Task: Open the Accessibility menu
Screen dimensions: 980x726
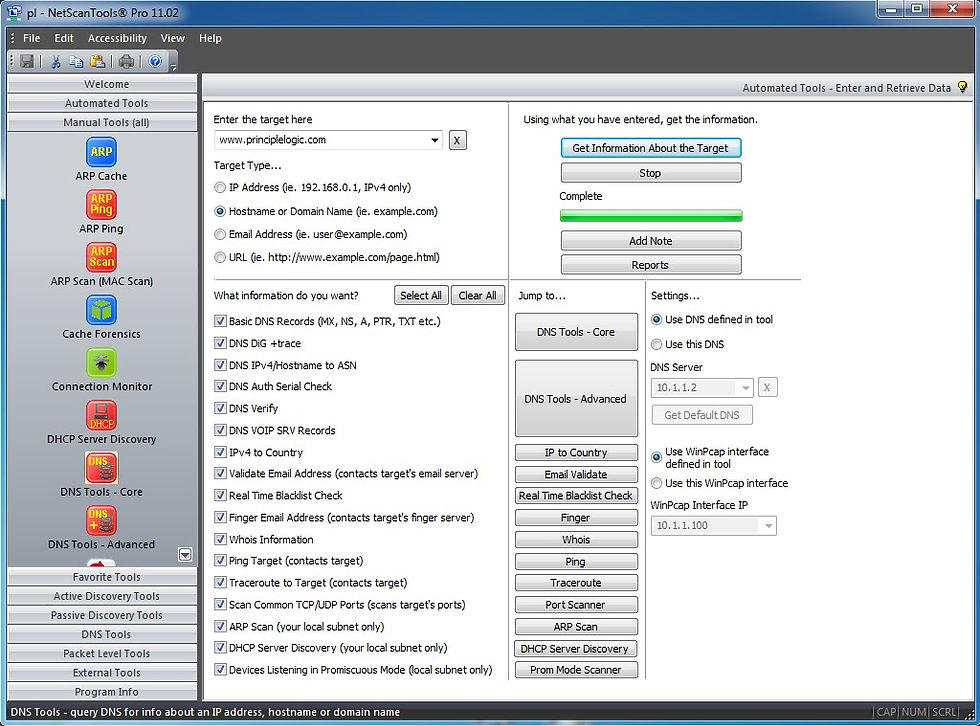Action: click(x=117, y=38)
